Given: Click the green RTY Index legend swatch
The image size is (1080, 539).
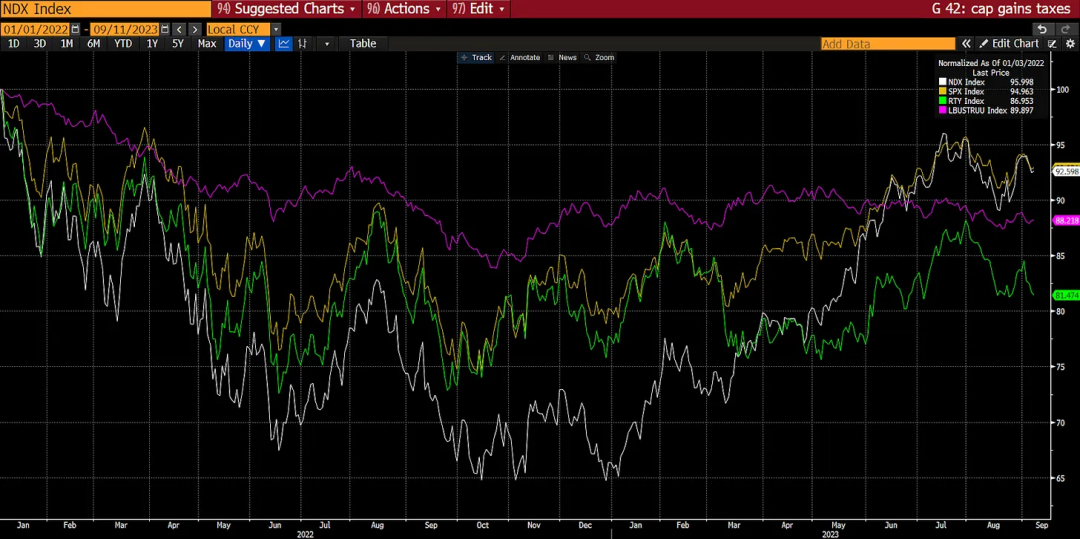Looking at the screenshot, I should click(x=942, y=101).
